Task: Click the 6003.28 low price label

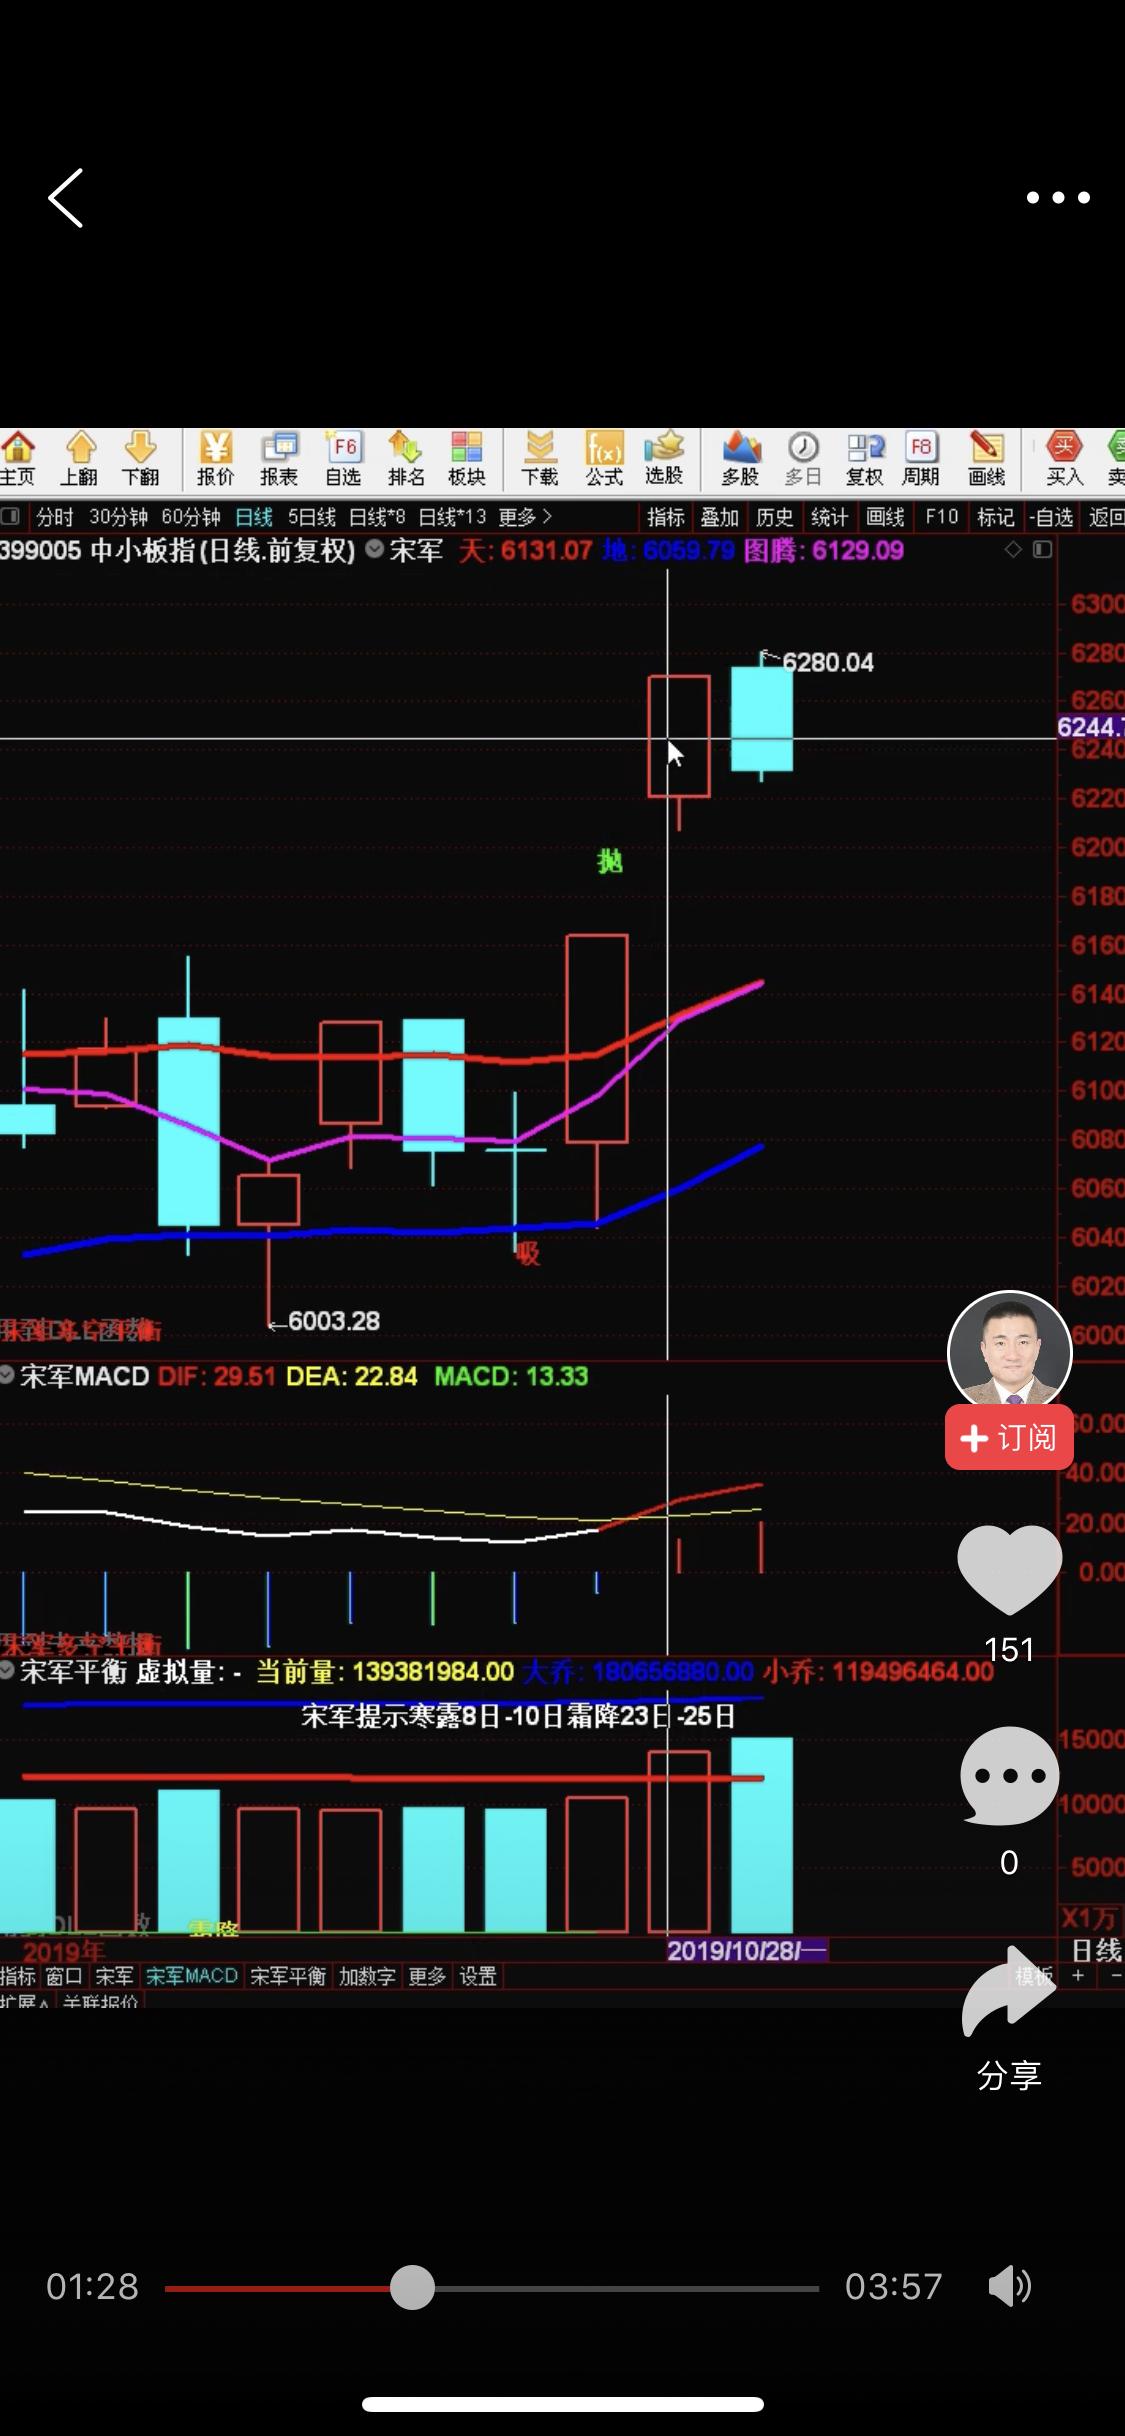Action: pyautogui.click(x=334, y=1321)
